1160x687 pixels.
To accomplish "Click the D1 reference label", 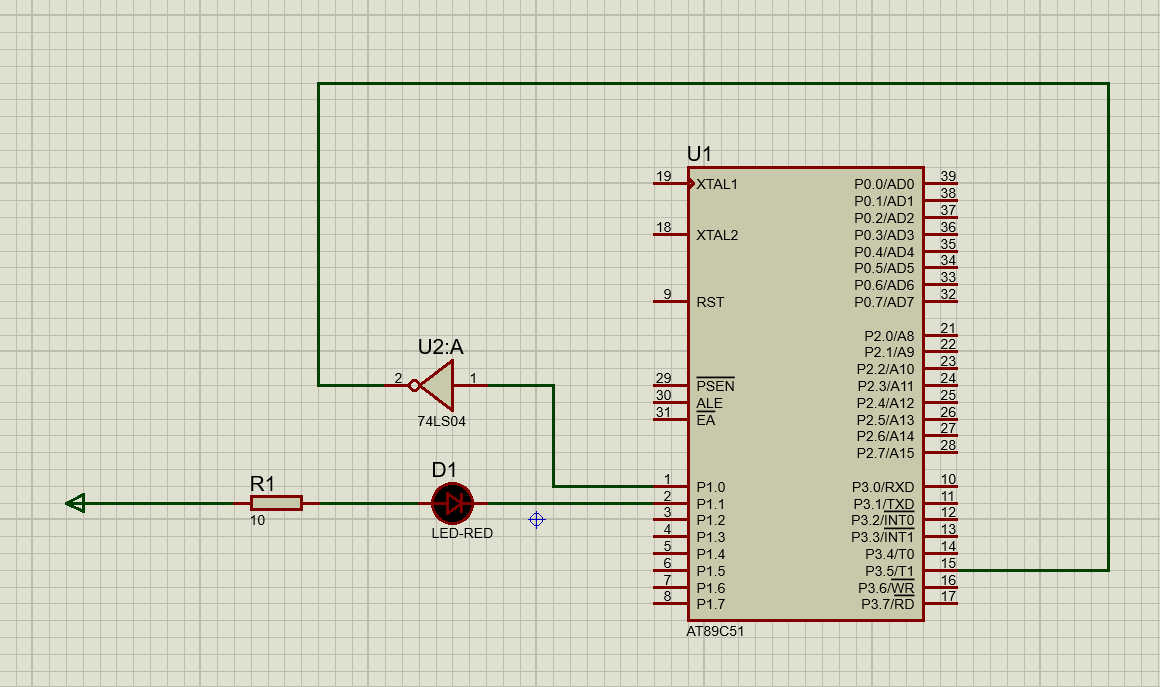I will (x=444, y=470).
